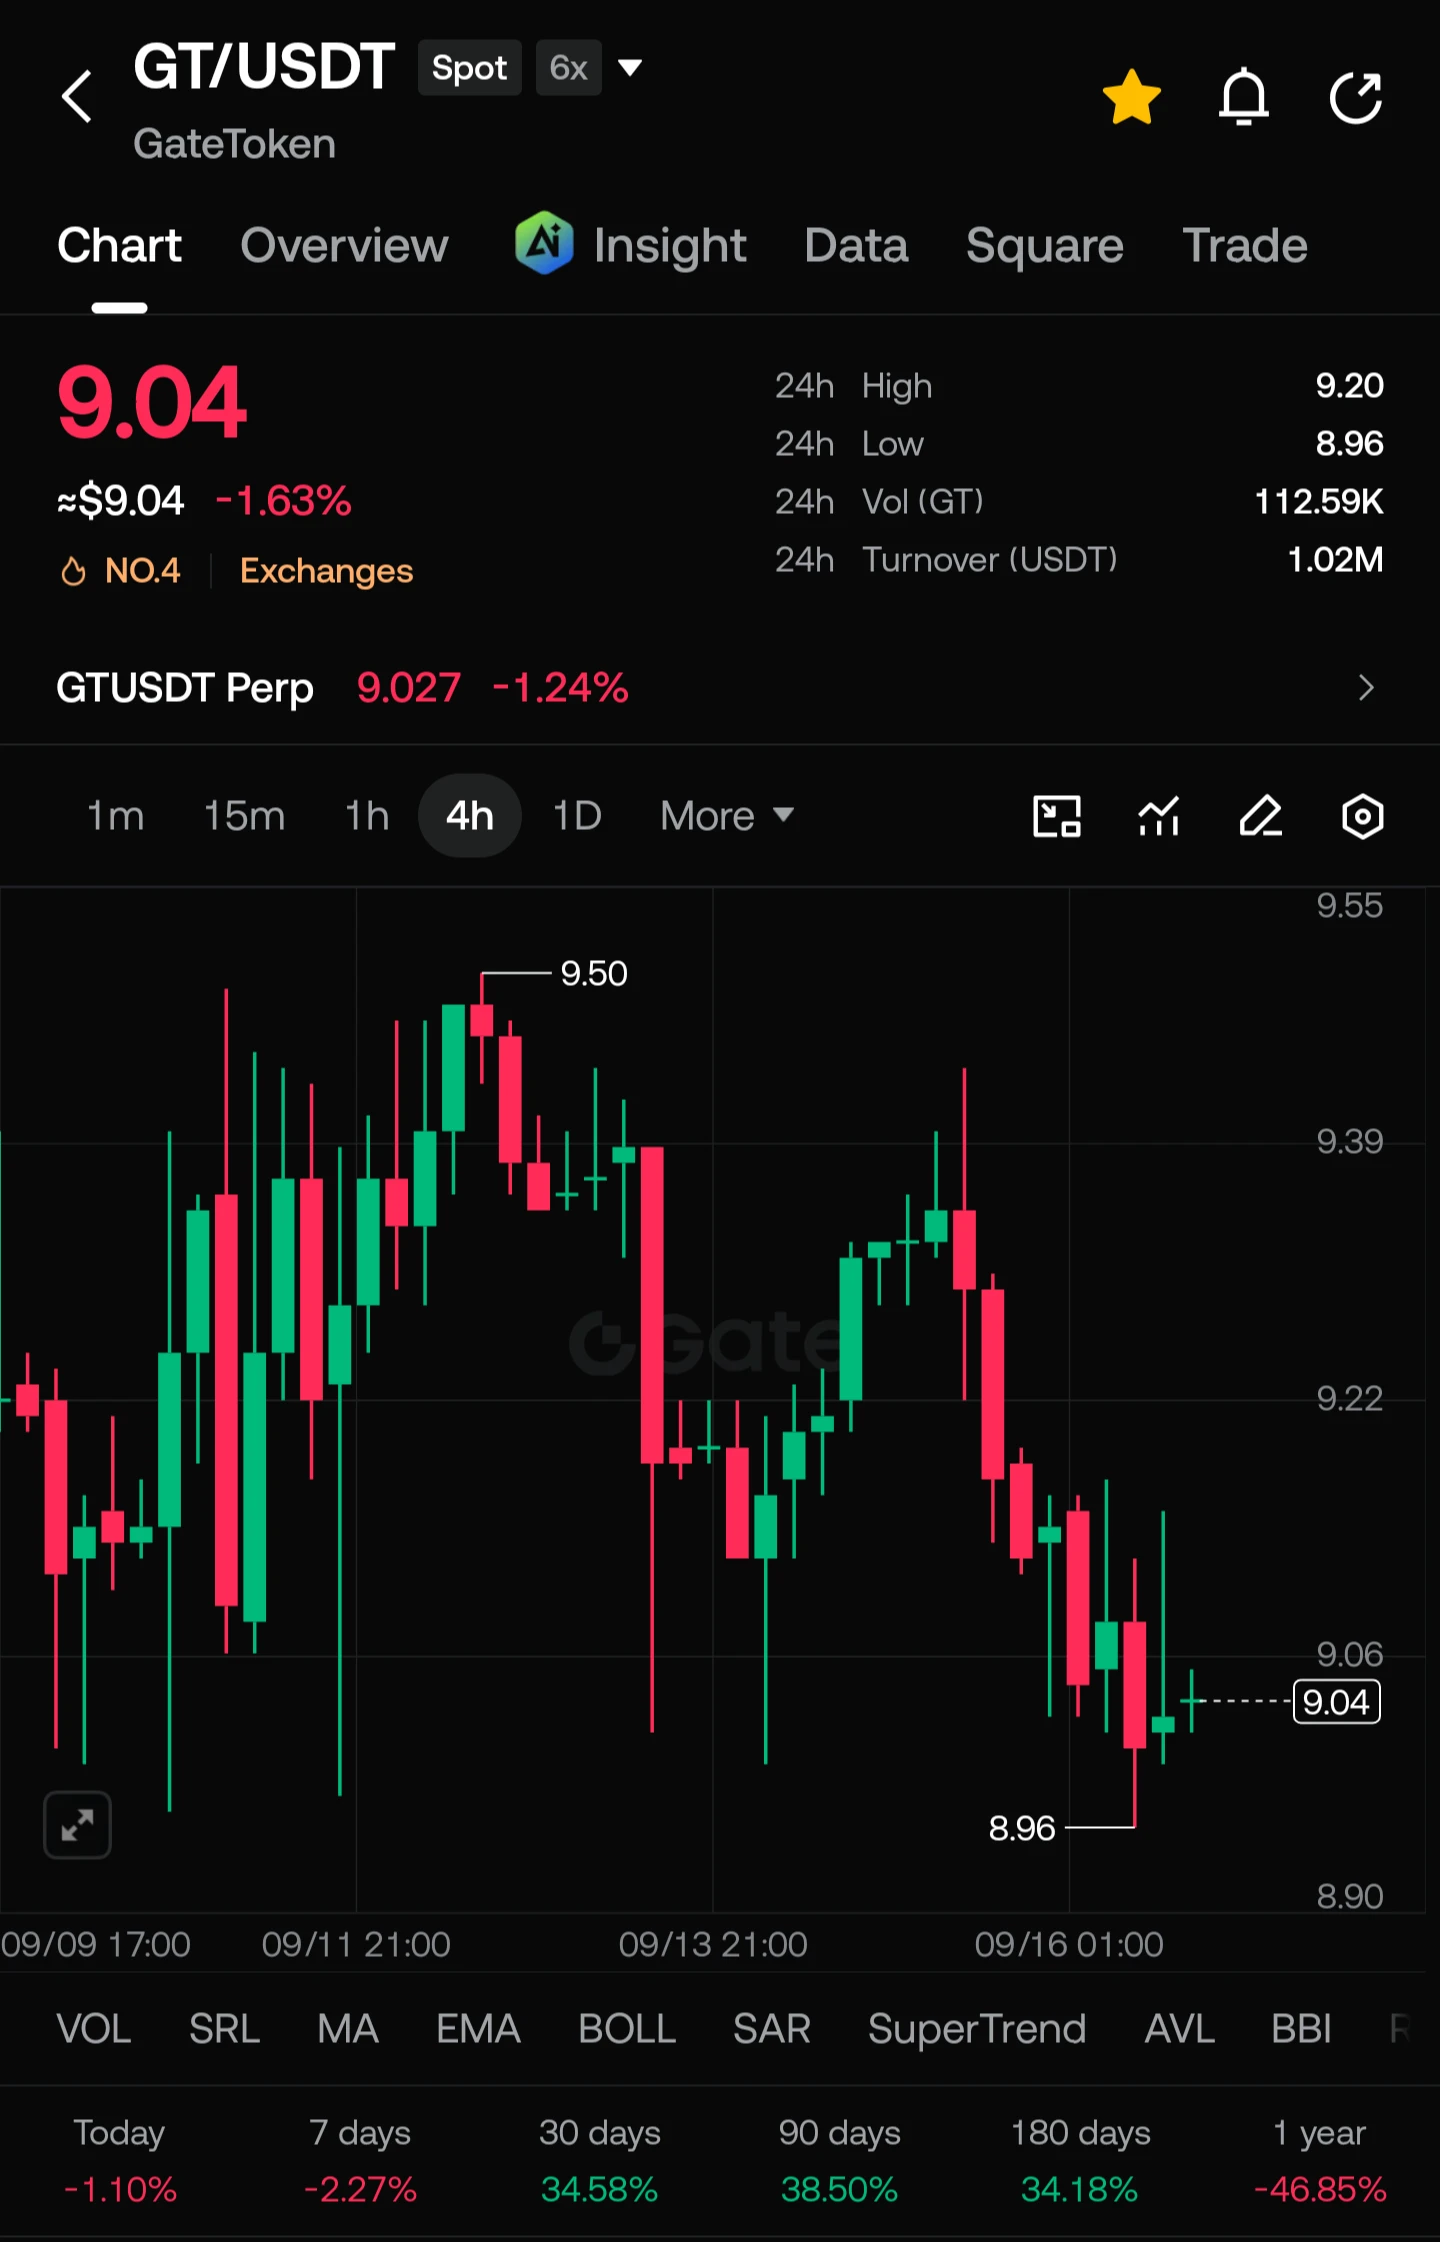Tap the GateToken subtitle
1440x2242 pixels.
point(235,144)
